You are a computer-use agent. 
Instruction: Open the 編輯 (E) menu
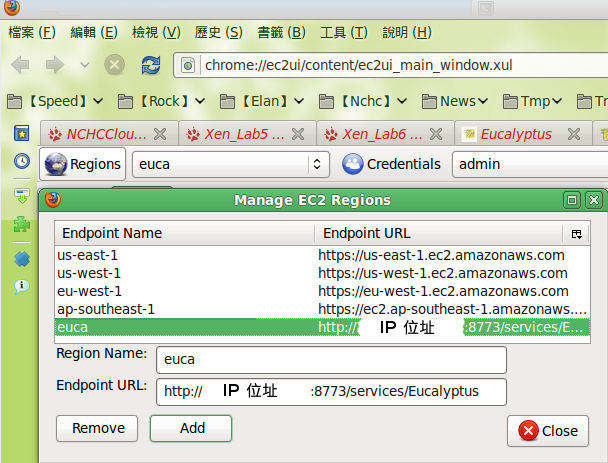click(94, 32)
